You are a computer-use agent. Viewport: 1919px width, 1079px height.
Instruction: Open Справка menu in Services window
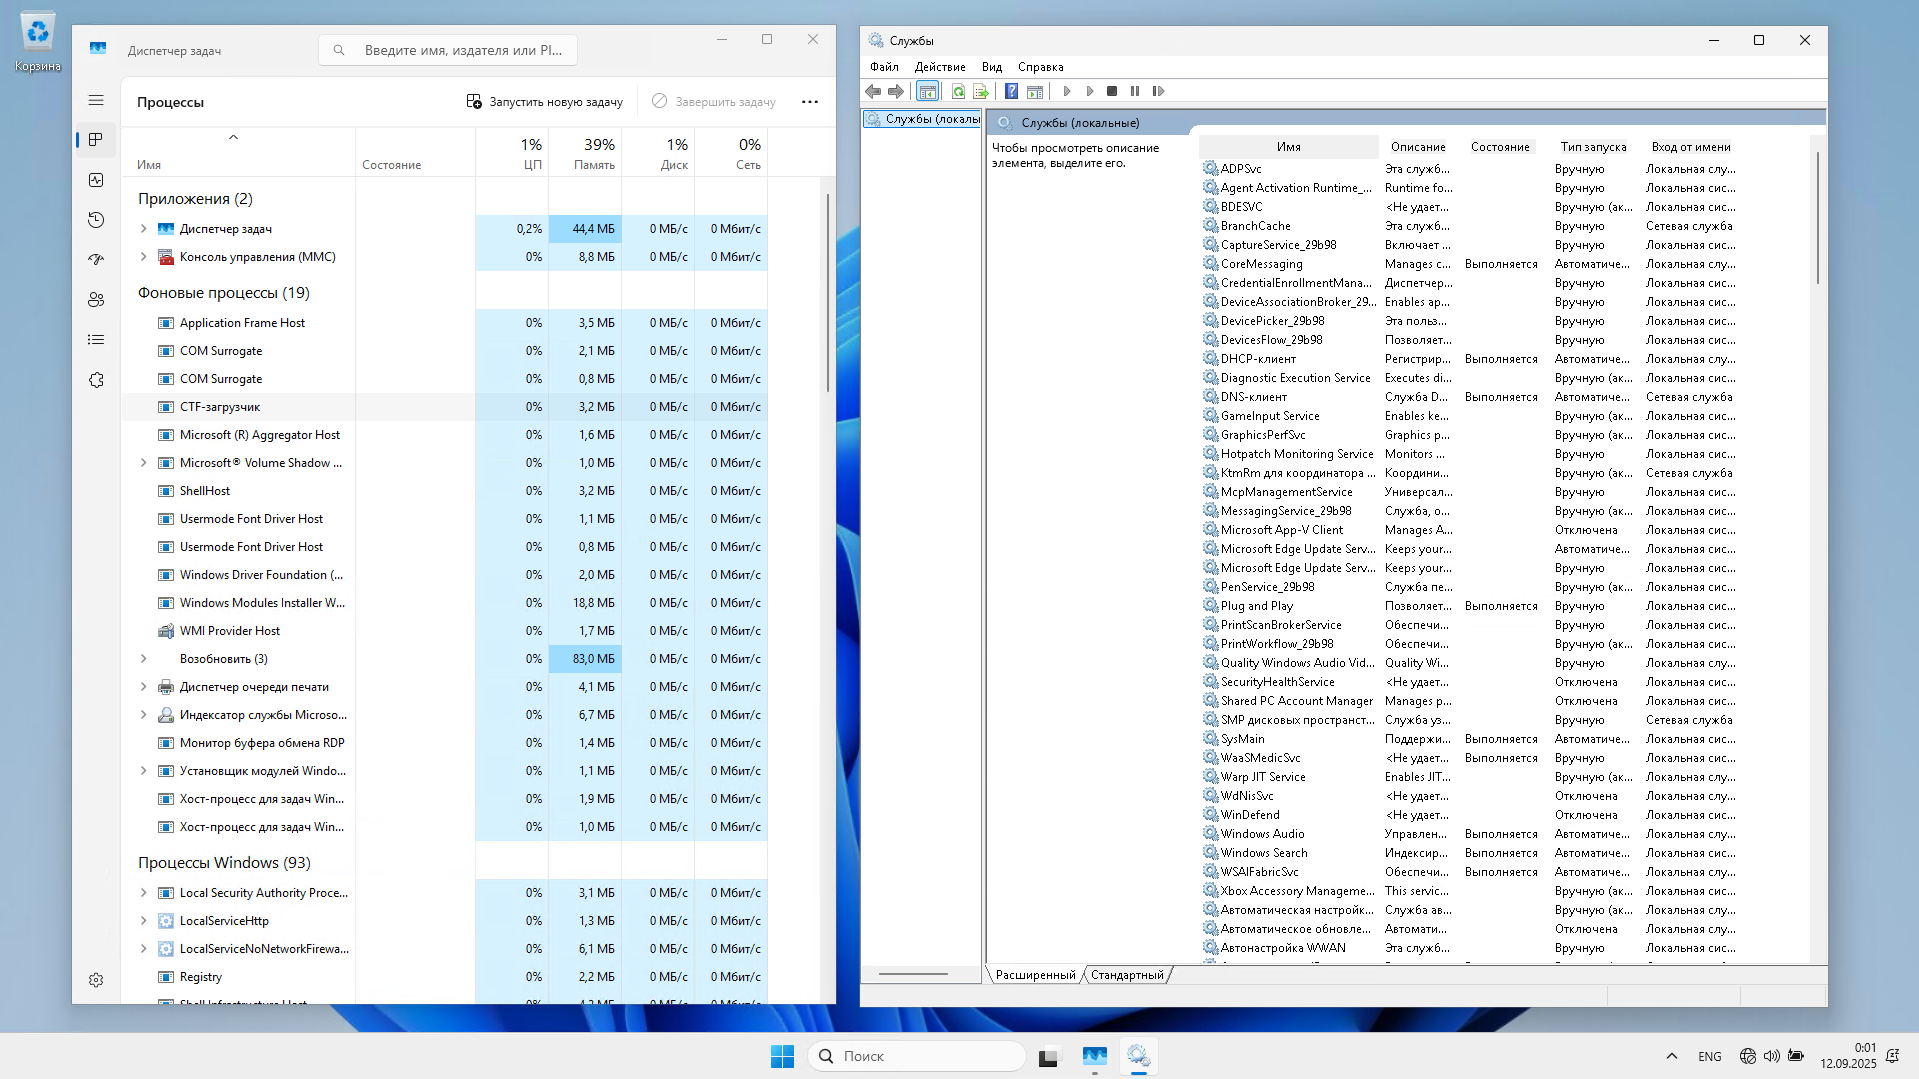[1040, 67]
